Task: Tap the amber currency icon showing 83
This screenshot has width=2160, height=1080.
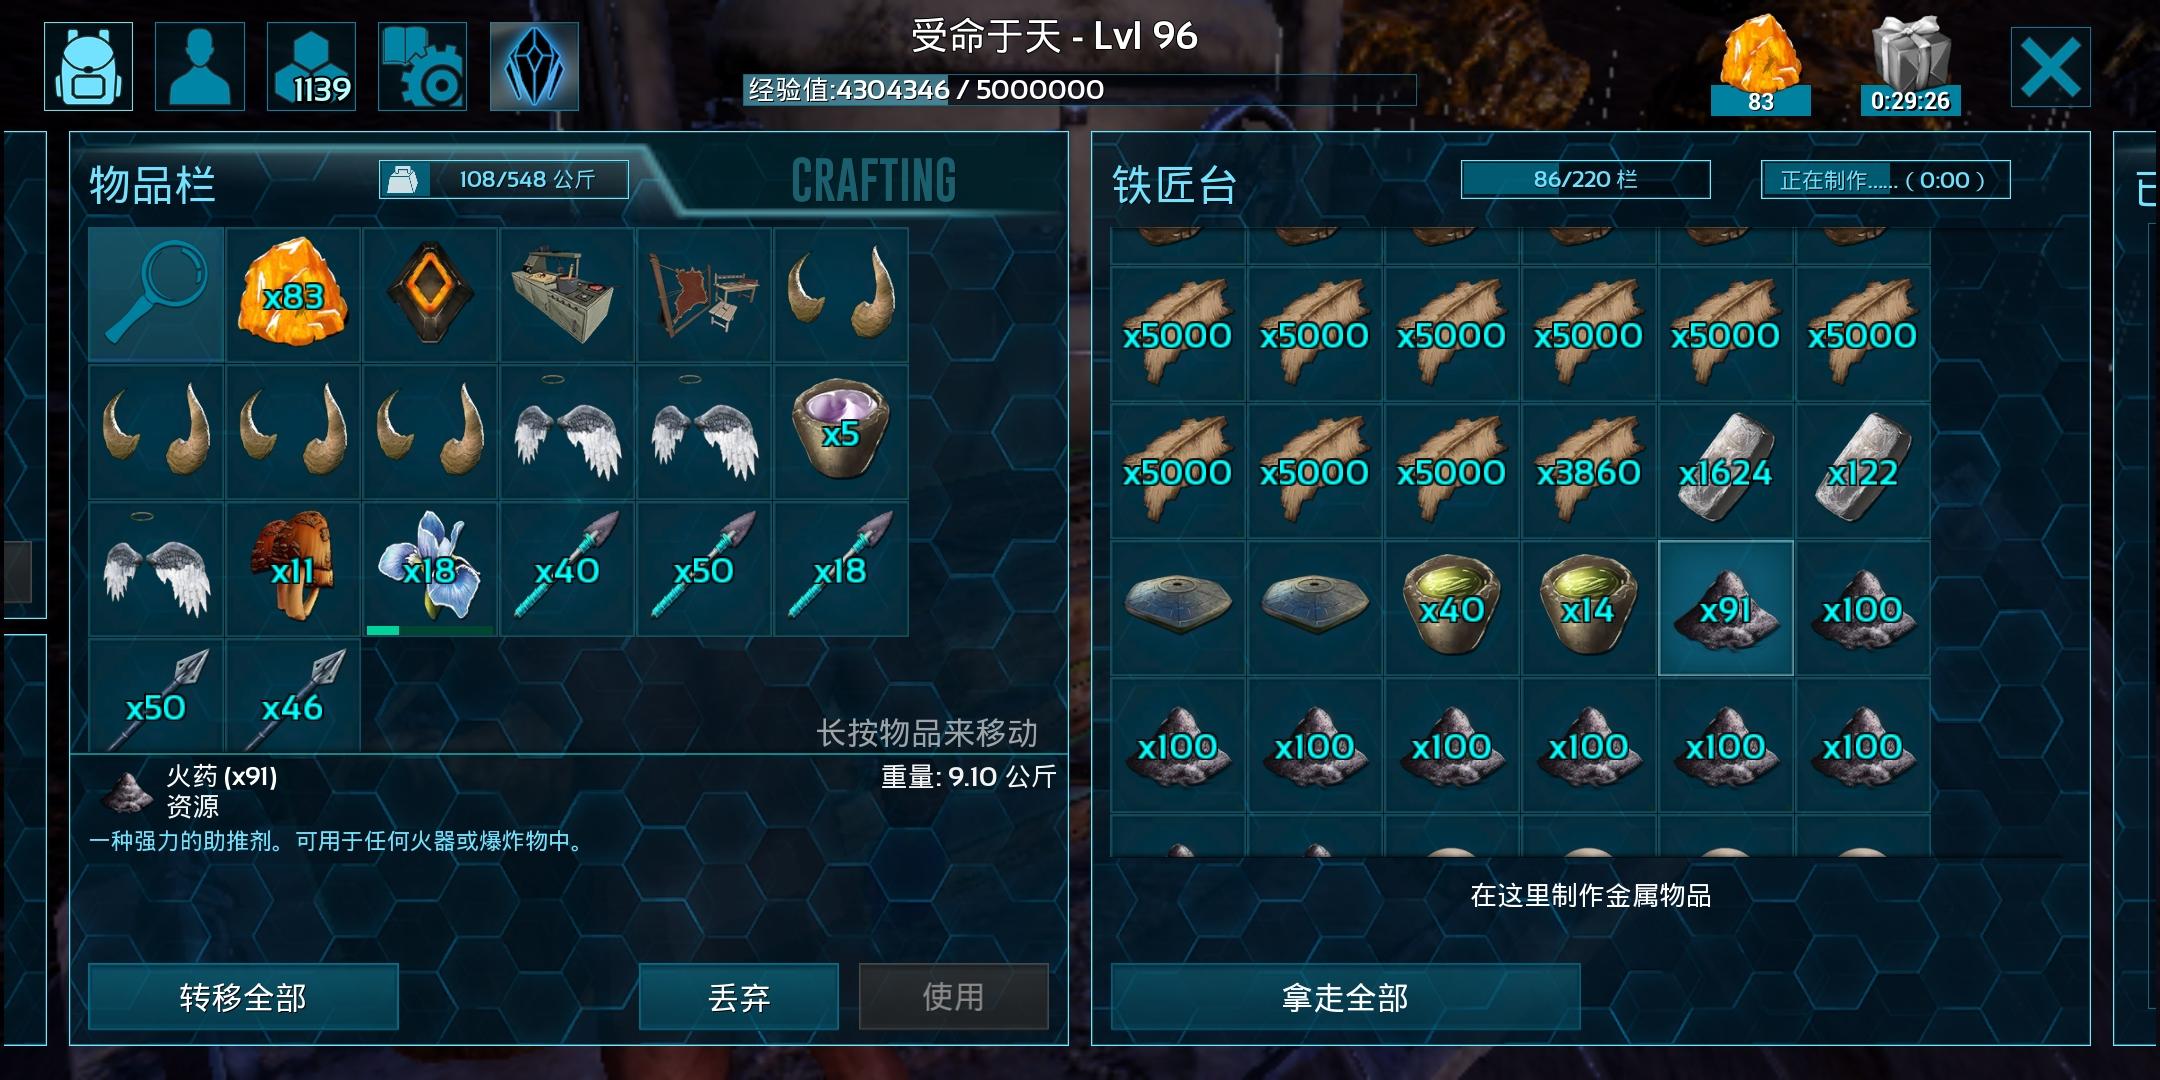Action: [x=1760, y=66]
